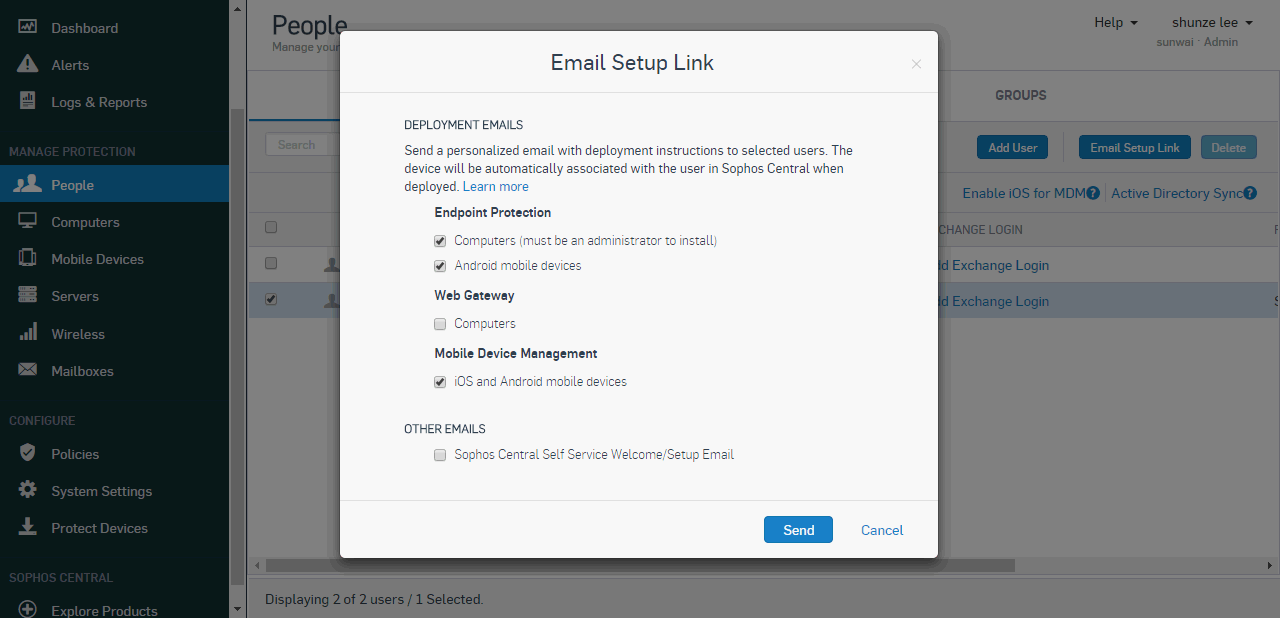The image size is (1280, 618).
Task: Click the Alerts warning triangle icon
Action: 28,65
